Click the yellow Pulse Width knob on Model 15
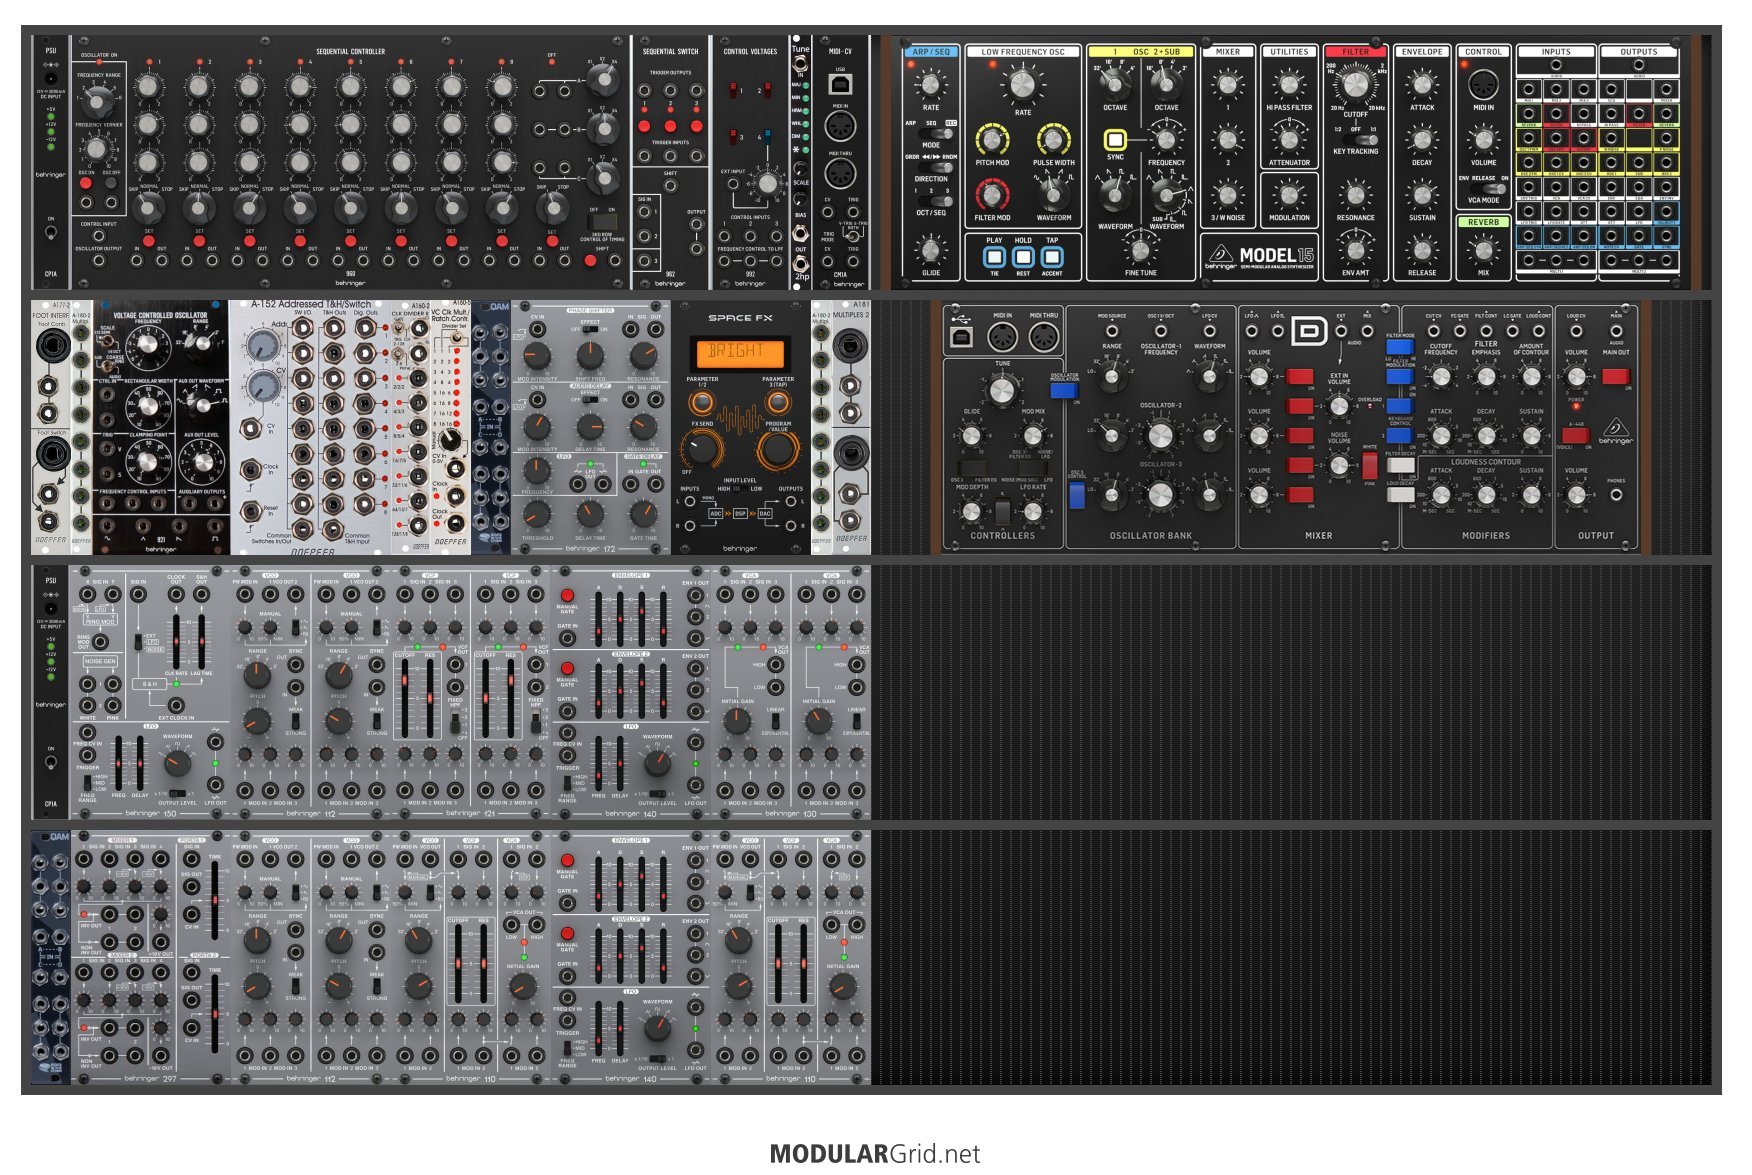This screenshot has height=1175, width=1752. coord(1053,140)
